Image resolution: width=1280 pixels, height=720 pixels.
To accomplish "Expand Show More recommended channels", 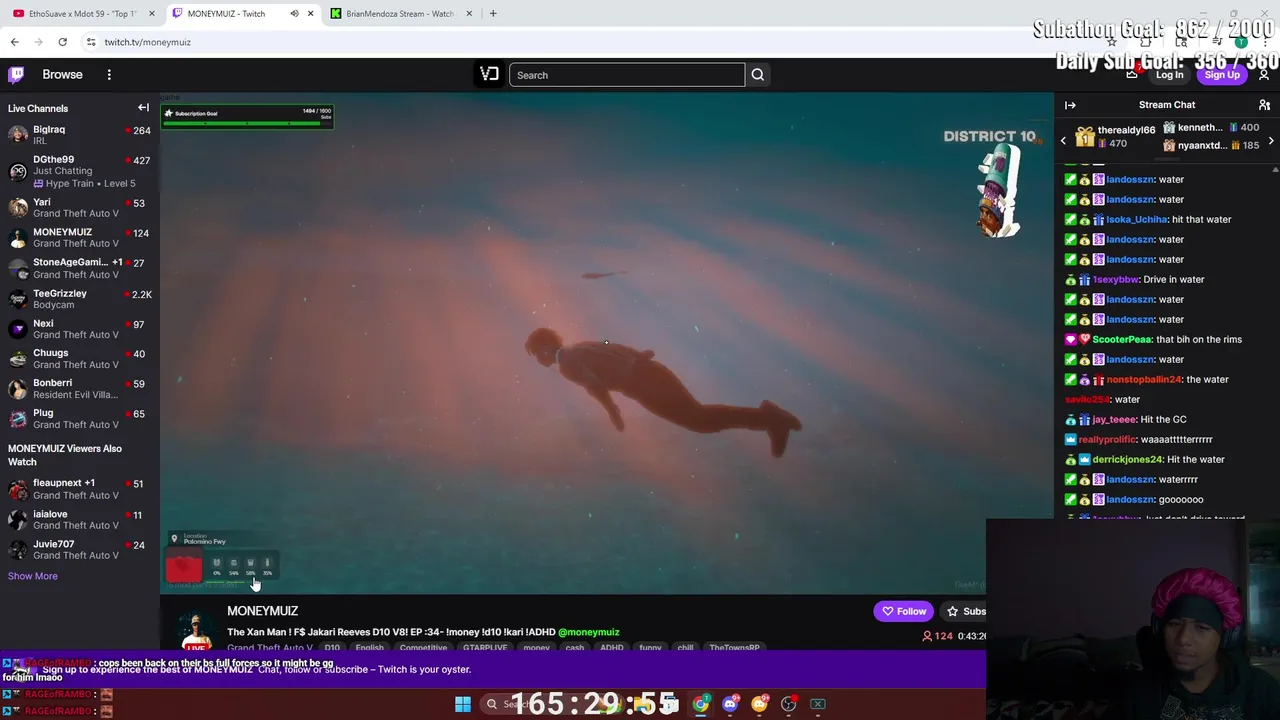I will coord(33,576).
